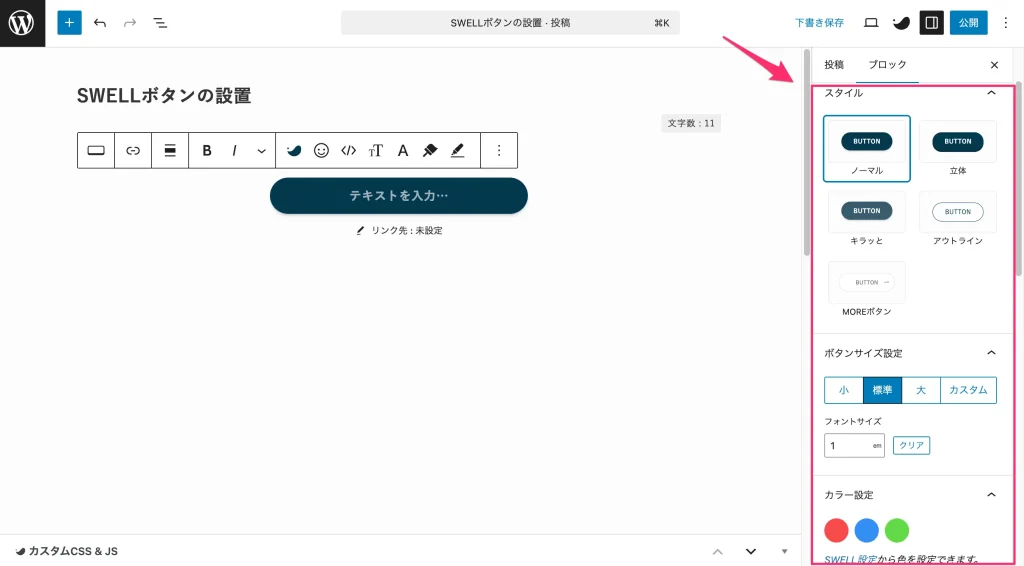Open the command palette title bar
Image resolution: width=1024 pixels, height=566 pixels.
click(x=510, y=23)
